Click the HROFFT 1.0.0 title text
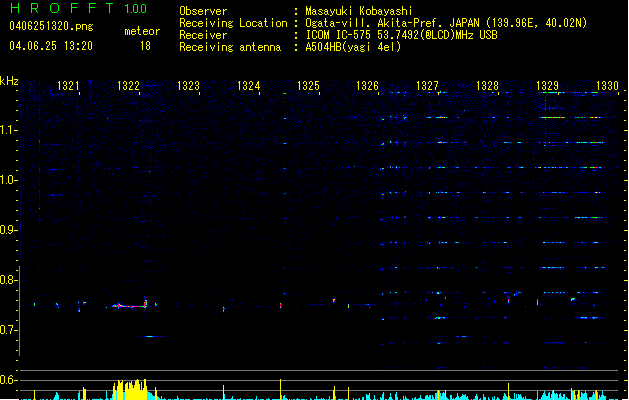The height and width of the screenshot is (400, 629). coord(78,8)
